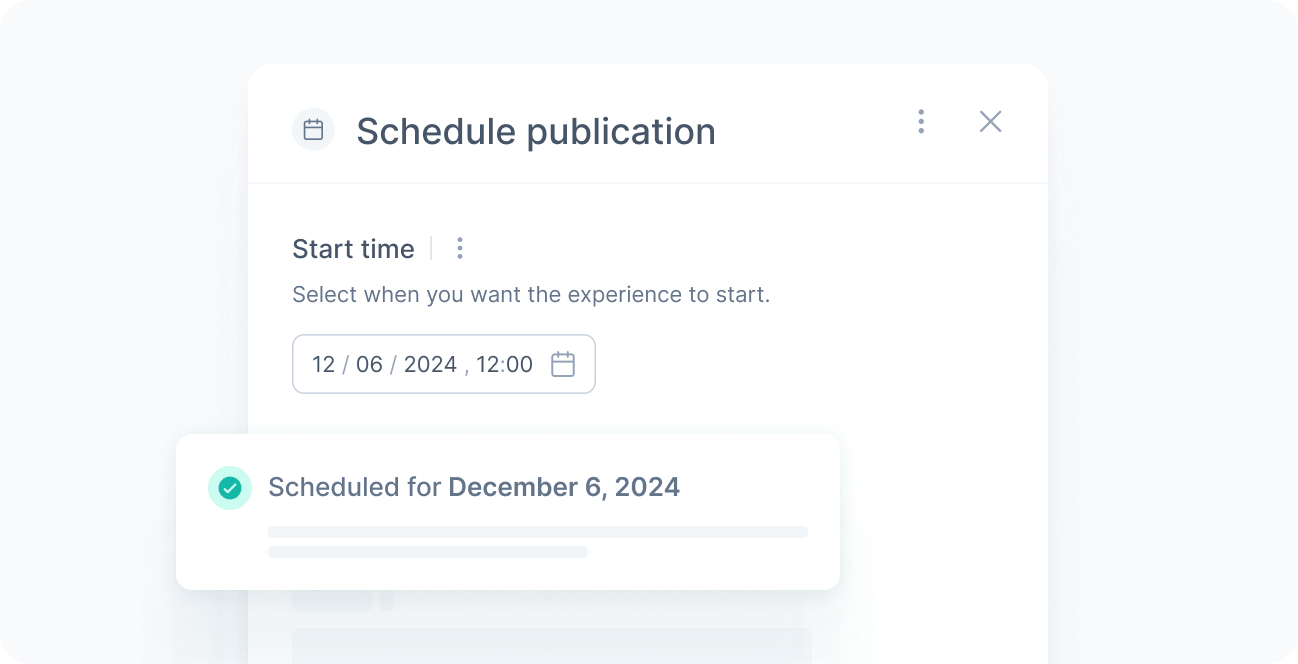Viewport: 1298px width, 664px height.
Task: Click the small blurred block under the notification
Action: [x=332, y=601]
